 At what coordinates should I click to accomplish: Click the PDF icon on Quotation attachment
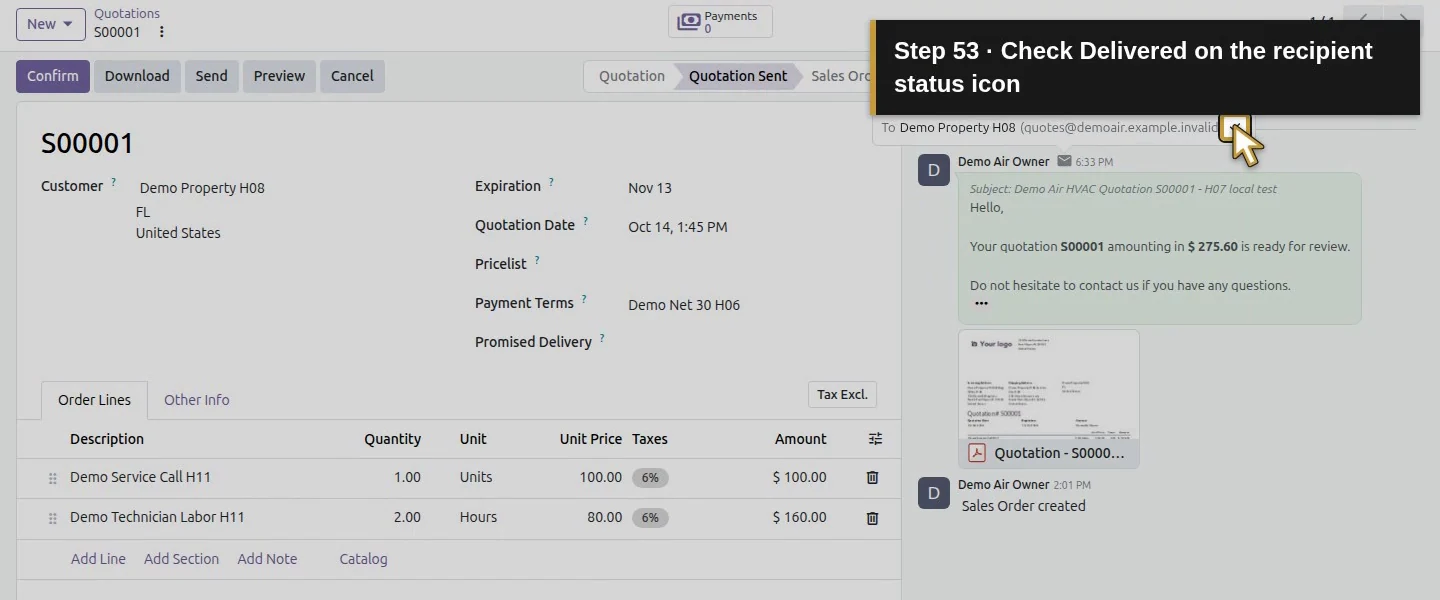coord(977,453)
